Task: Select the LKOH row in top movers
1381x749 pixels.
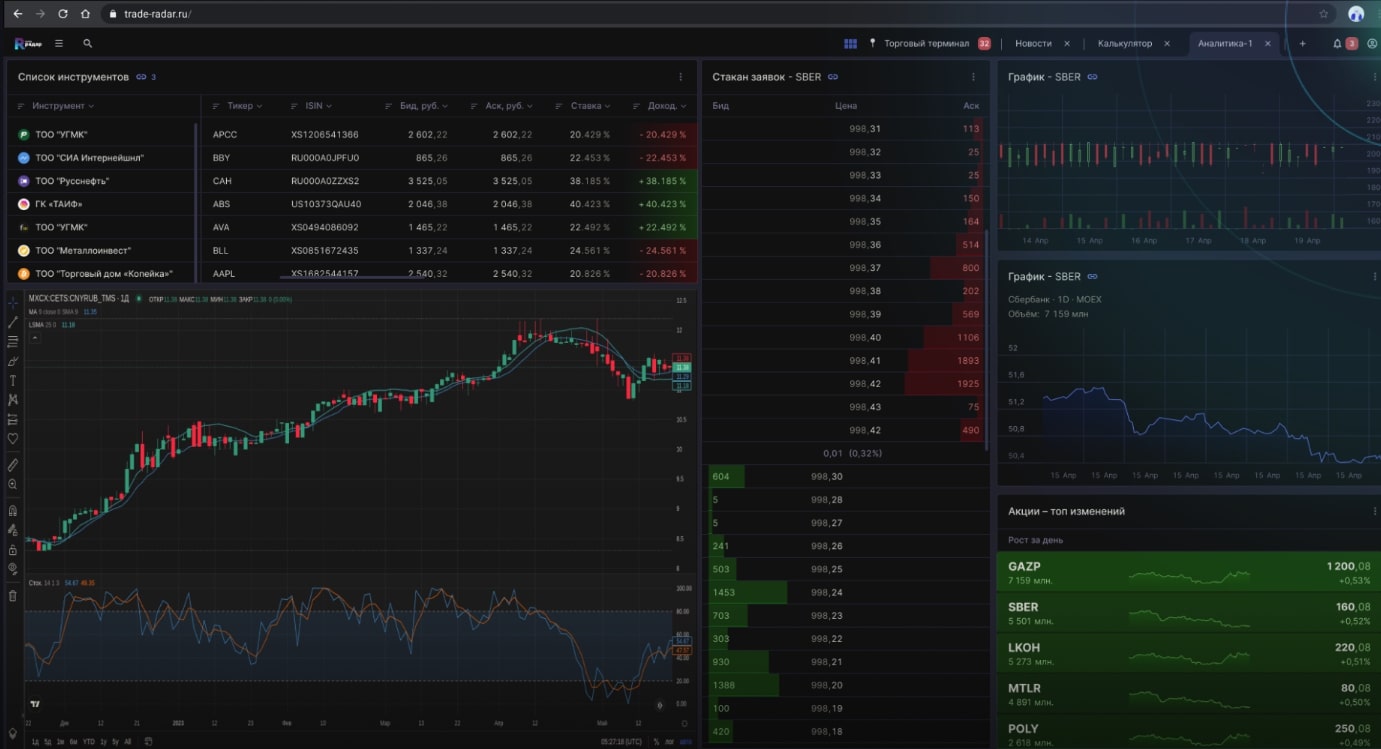Action: pos(1189,654)
